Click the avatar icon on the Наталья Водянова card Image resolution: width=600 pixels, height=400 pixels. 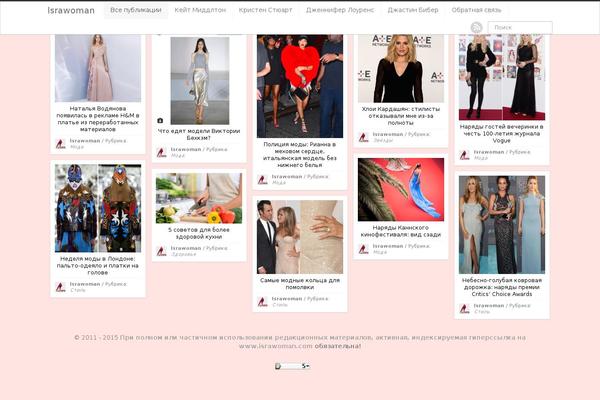point(60,144)
